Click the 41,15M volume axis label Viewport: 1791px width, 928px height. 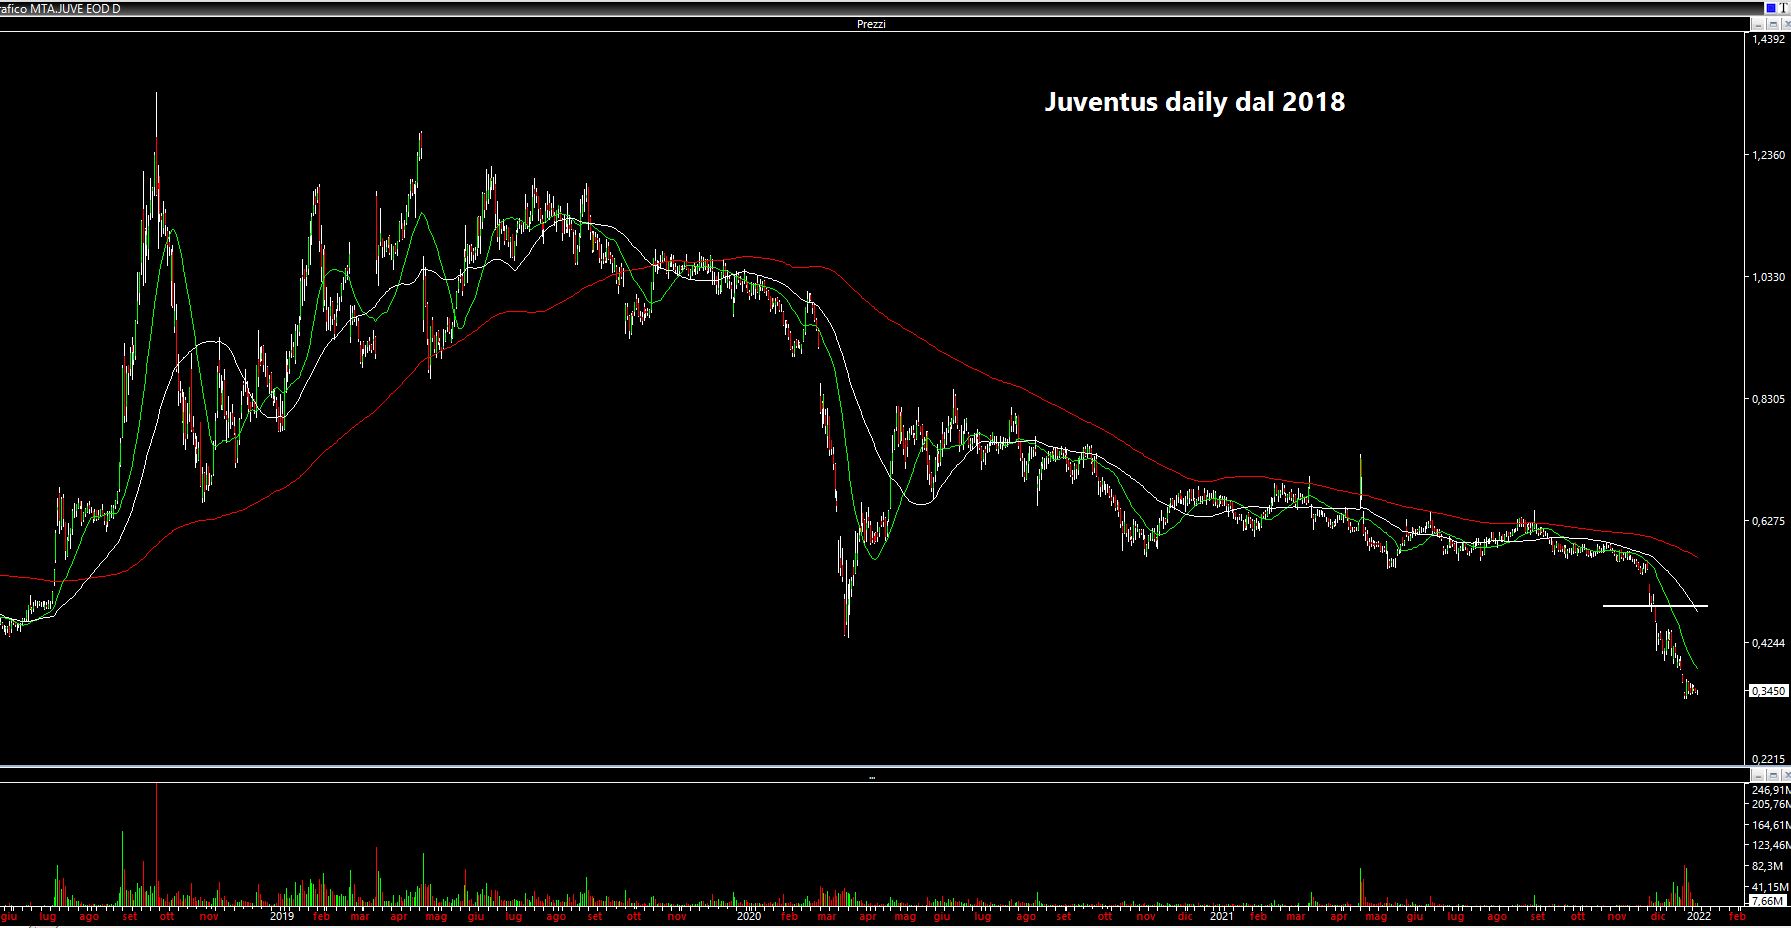pyautogui.click(x=1770, y=887)
